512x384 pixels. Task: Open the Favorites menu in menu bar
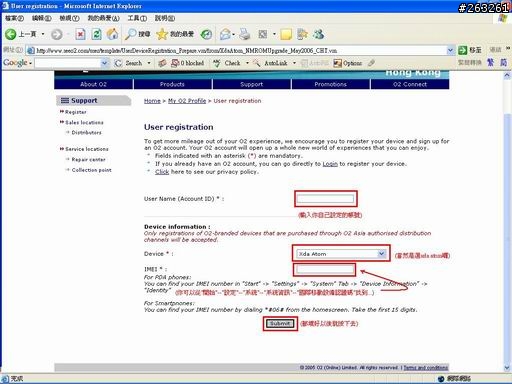coord(103,18)
